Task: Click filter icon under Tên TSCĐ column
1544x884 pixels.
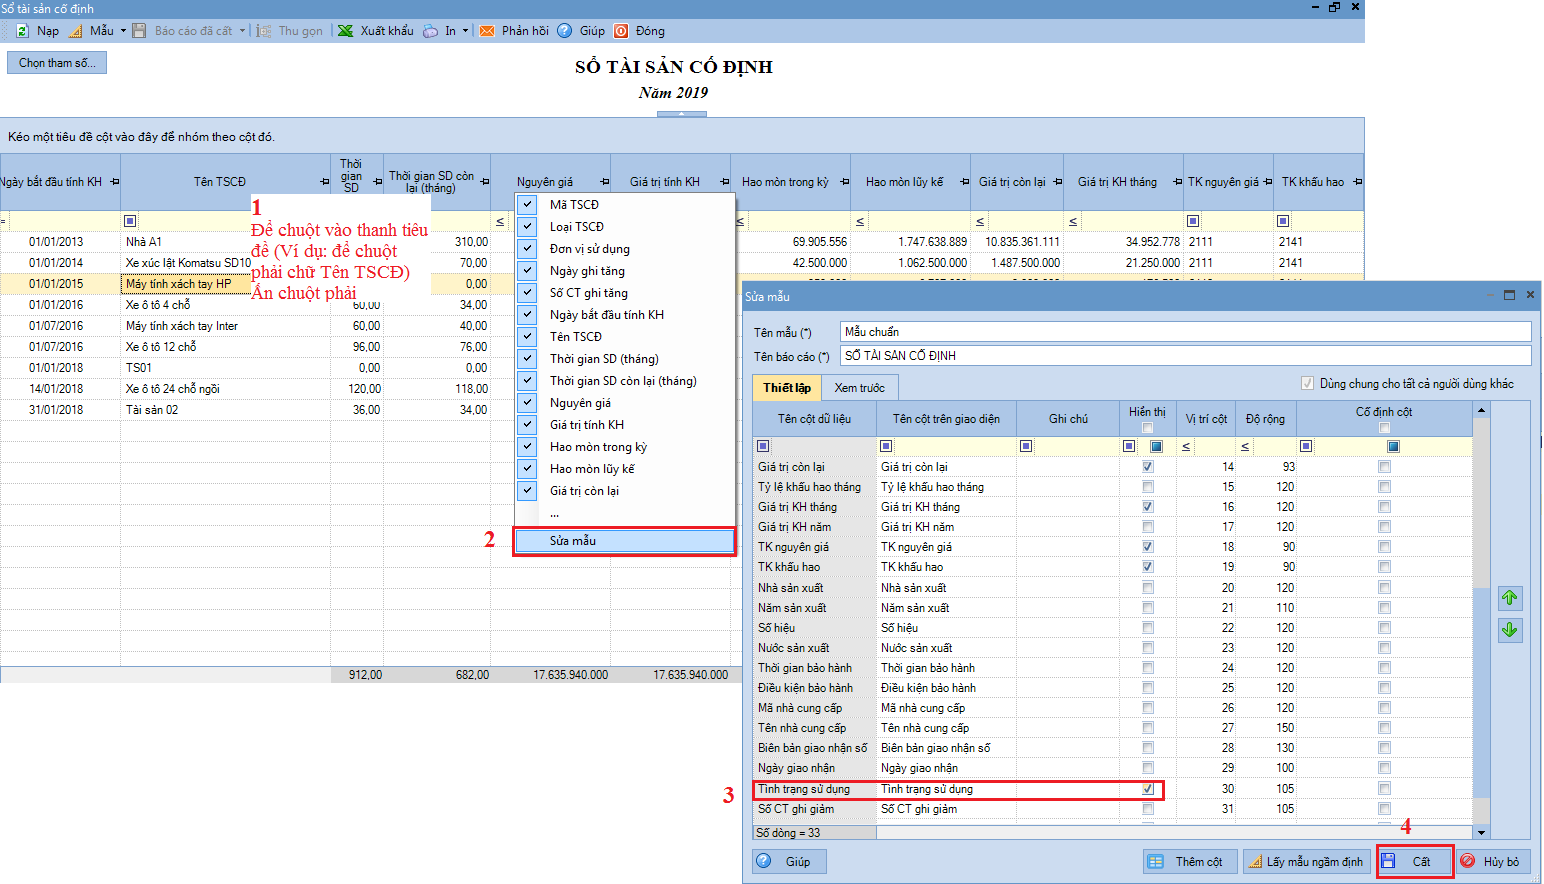Action: (130, 221)
